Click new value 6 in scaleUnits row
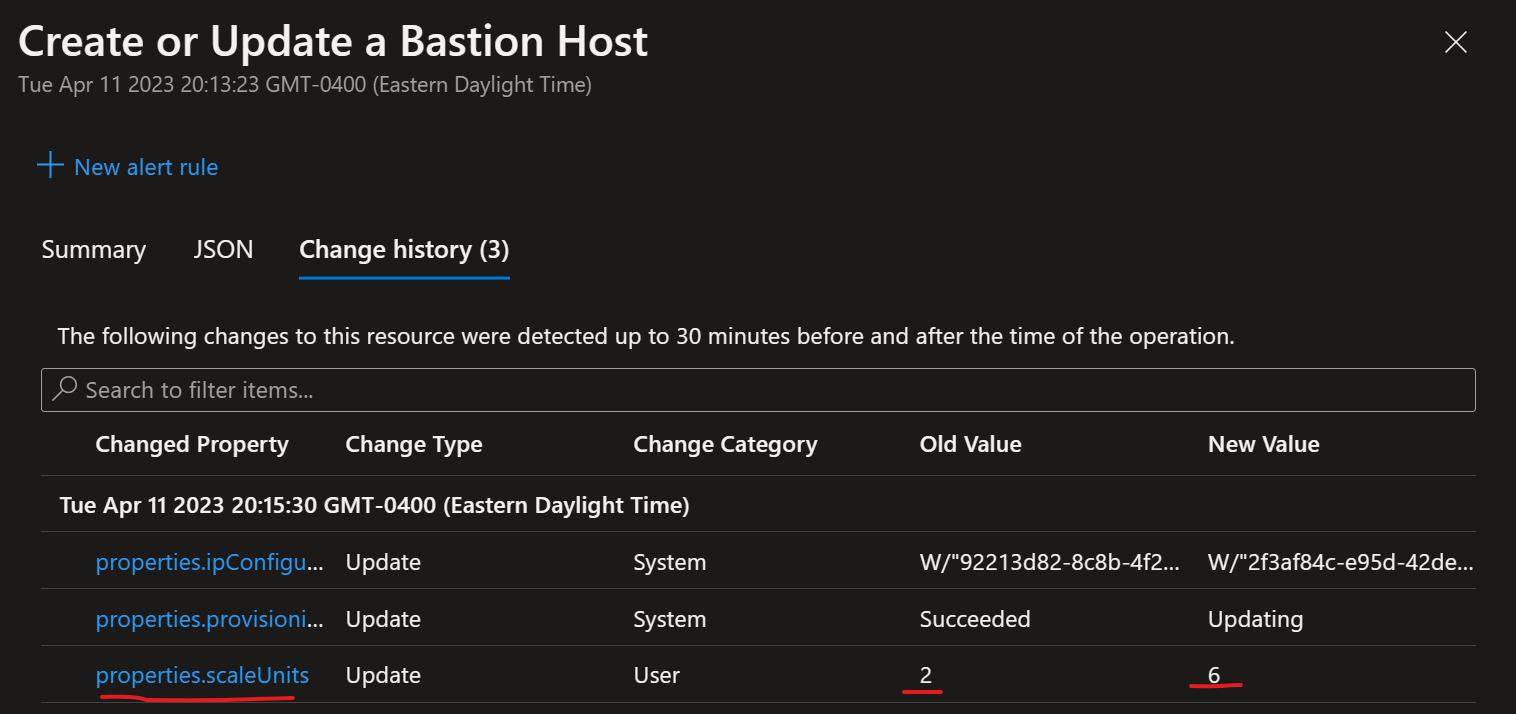Image resolution: width=1516 pixels, height=714 pixels. click(1214, 675)
